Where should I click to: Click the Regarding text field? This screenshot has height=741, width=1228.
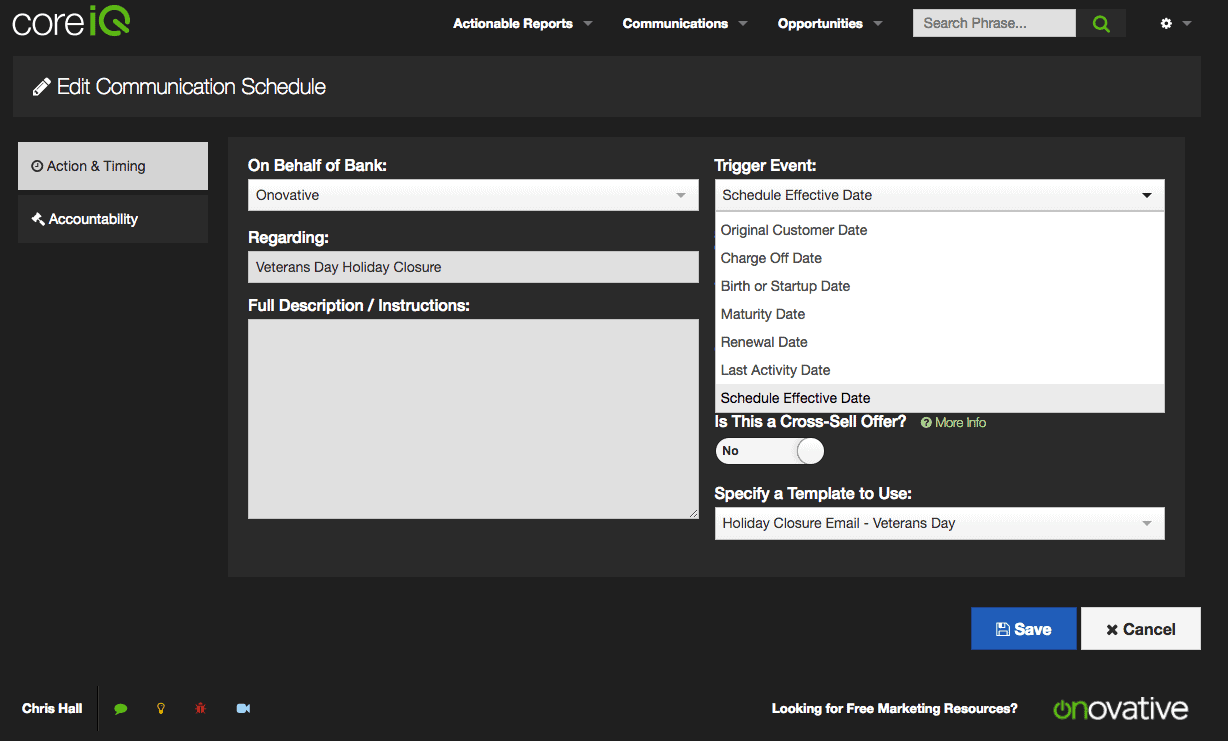pyautogui.click(x=473, y=267)
